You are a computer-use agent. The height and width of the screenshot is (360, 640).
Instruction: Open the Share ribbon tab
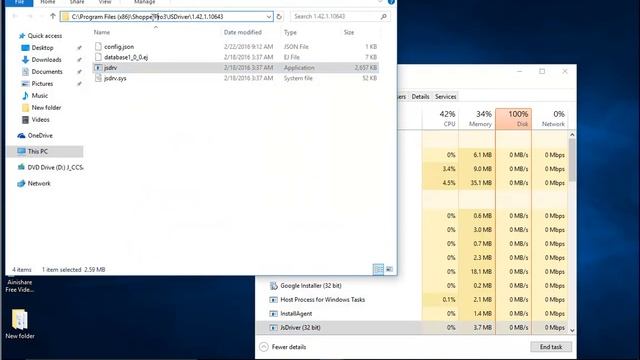click(77, 2)
